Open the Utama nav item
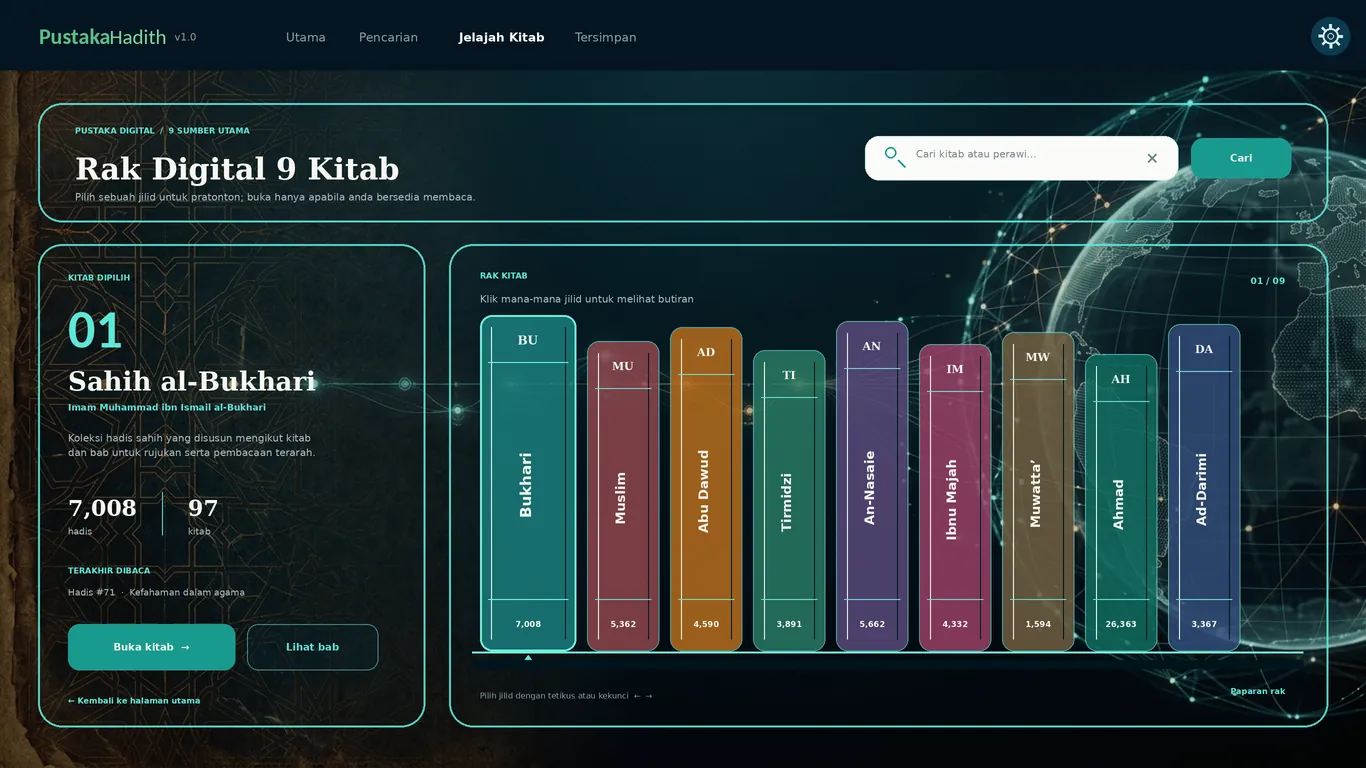Screen dimensions: 1366x768 click(306, 37)
